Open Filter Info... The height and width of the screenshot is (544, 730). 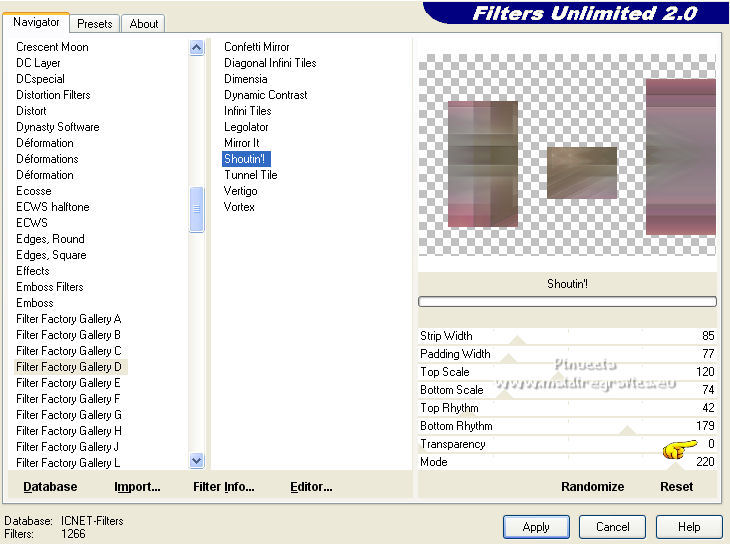(x=223, y=487)
